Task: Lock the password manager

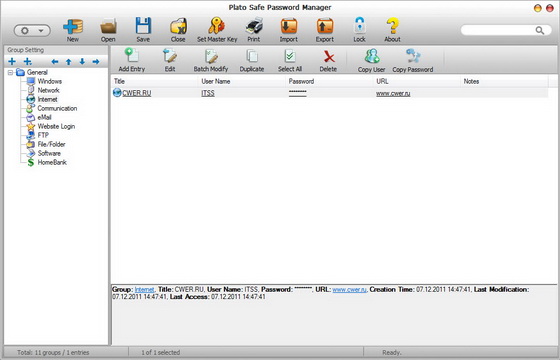Action: coord(359,30)
